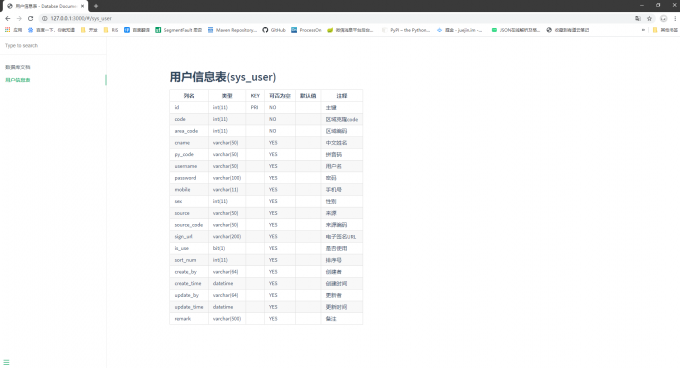Close the Database Document tab
The width and height of the screenshot is (680, 368).
coord(82,6)
